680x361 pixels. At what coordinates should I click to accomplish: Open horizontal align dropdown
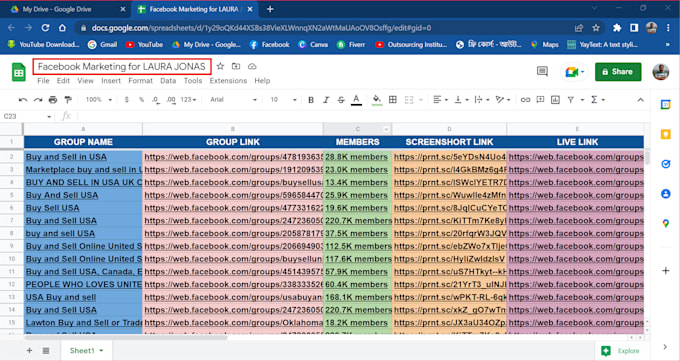pyautogui.click(x=440, y=100)
